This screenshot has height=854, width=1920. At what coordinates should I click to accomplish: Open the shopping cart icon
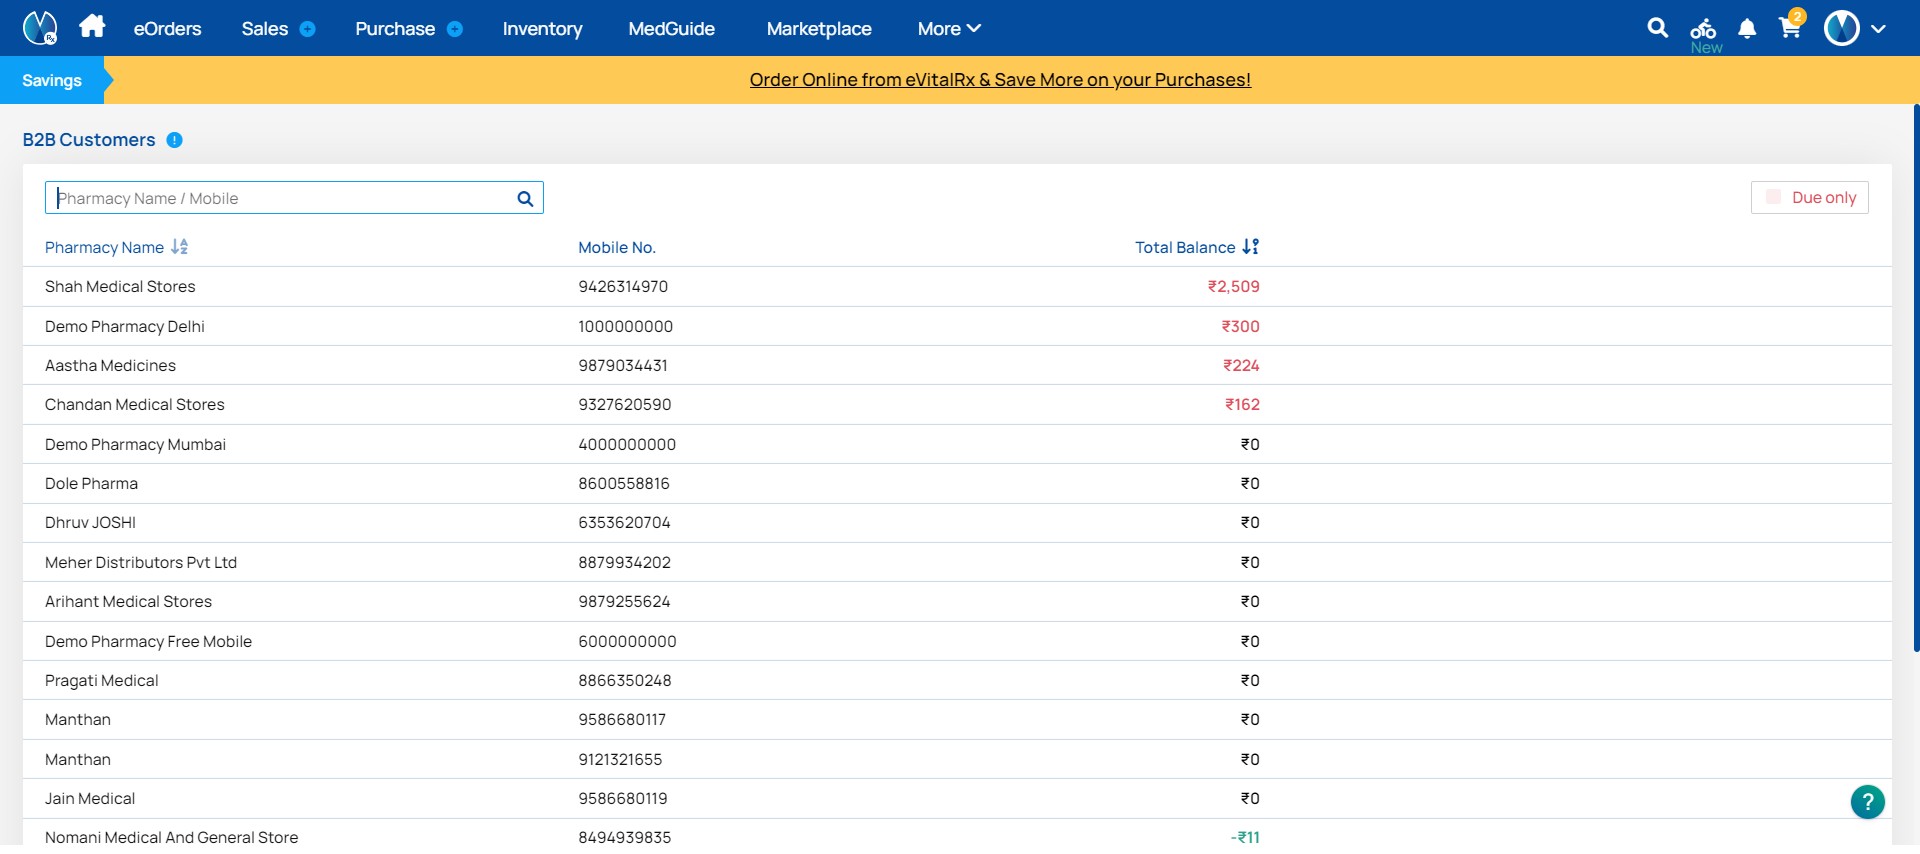click(x=1790, y=27)
